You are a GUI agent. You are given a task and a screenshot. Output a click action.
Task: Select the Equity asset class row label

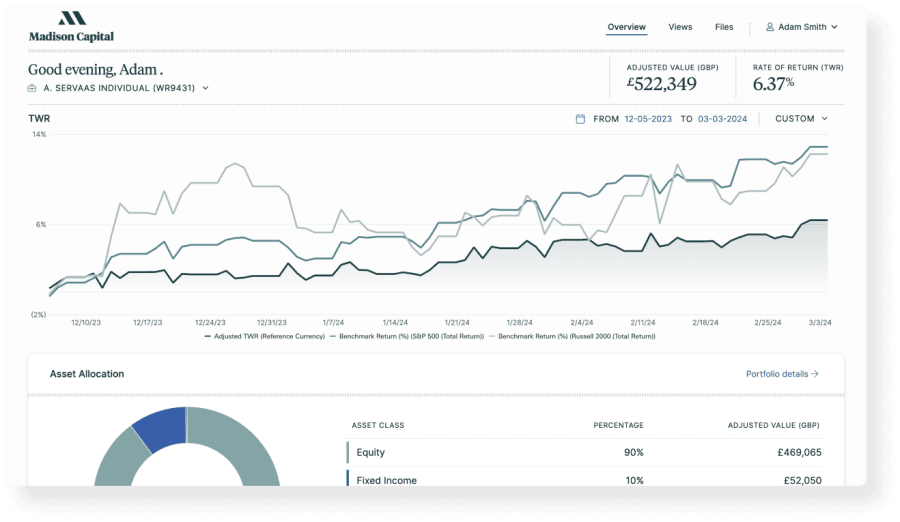pyautogui.click(x=370, y=453)
